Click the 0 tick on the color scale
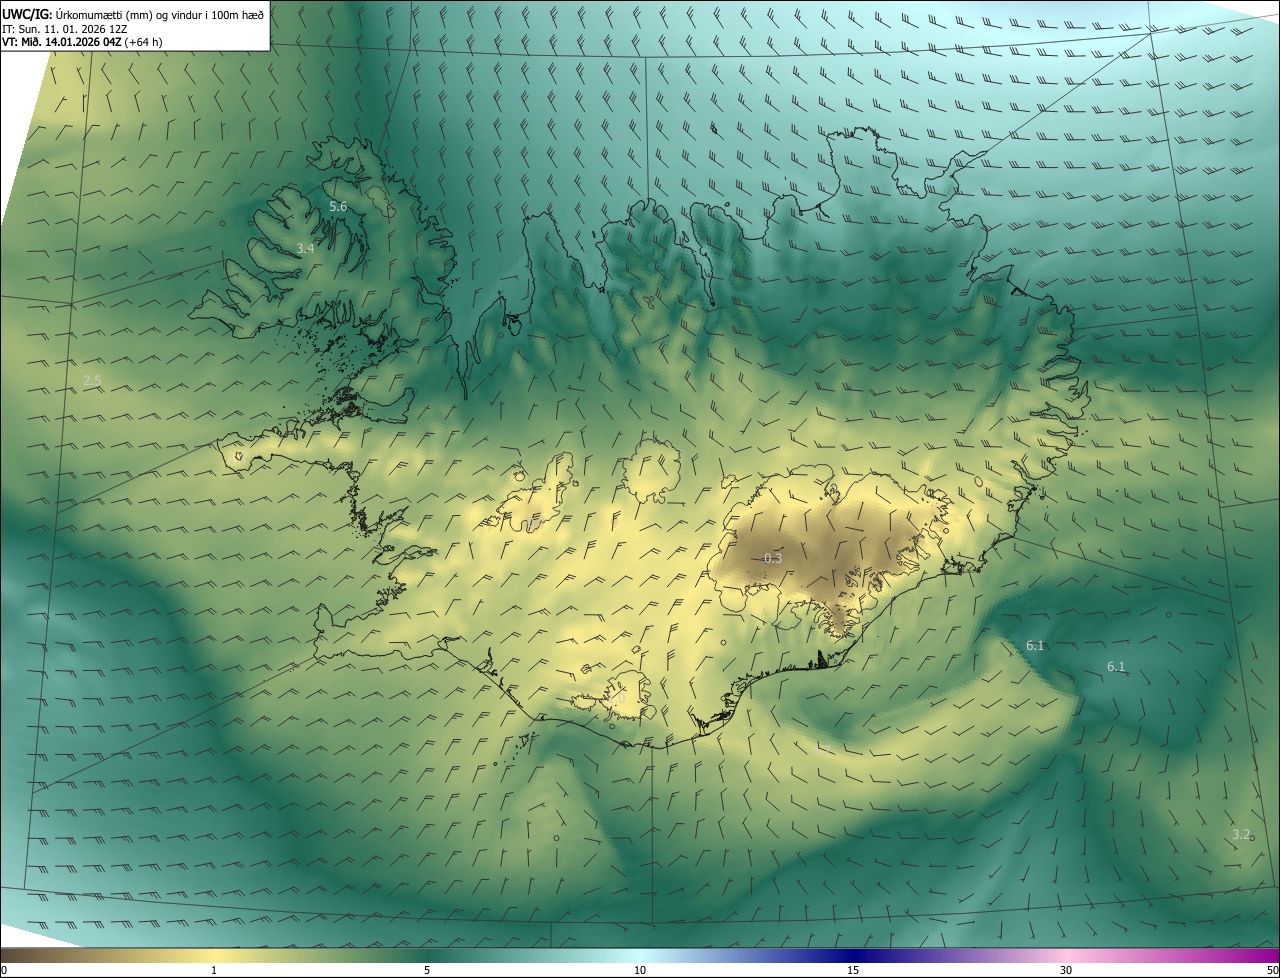This screenshot has width=1280, height=978. tap(4, 970)
